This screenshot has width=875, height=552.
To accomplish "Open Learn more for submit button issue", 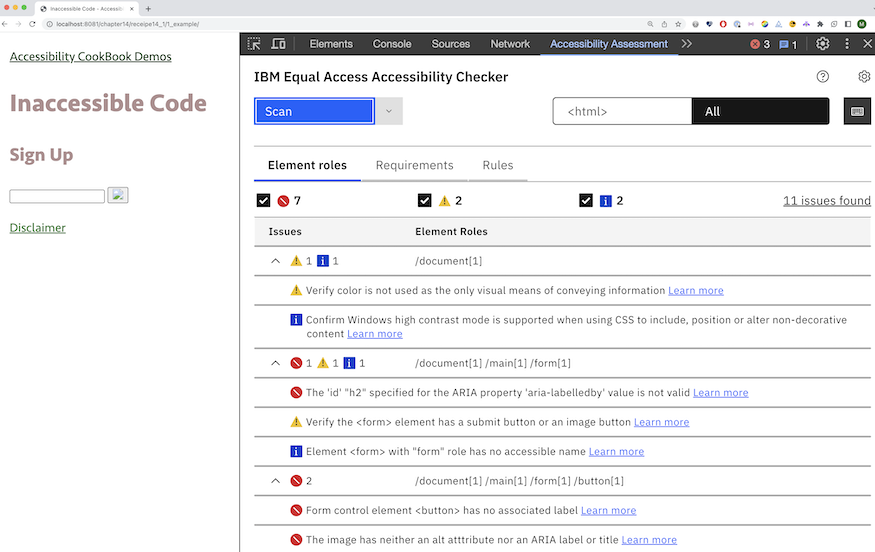I will 661,422.
